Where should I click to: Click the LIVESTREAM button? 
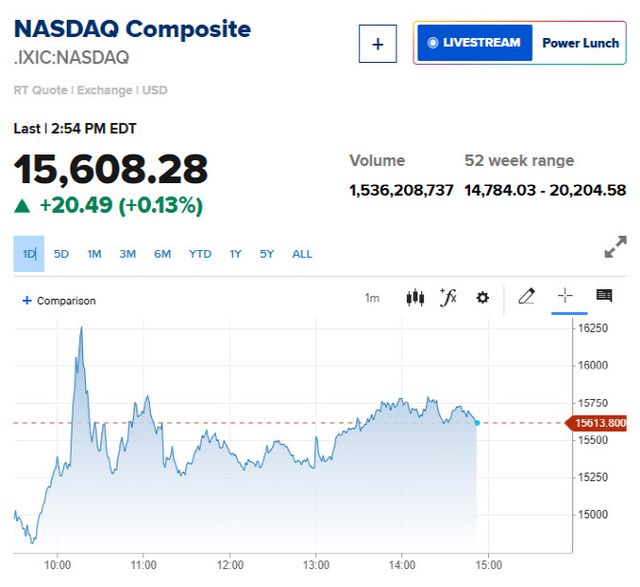tap(474, 43)
